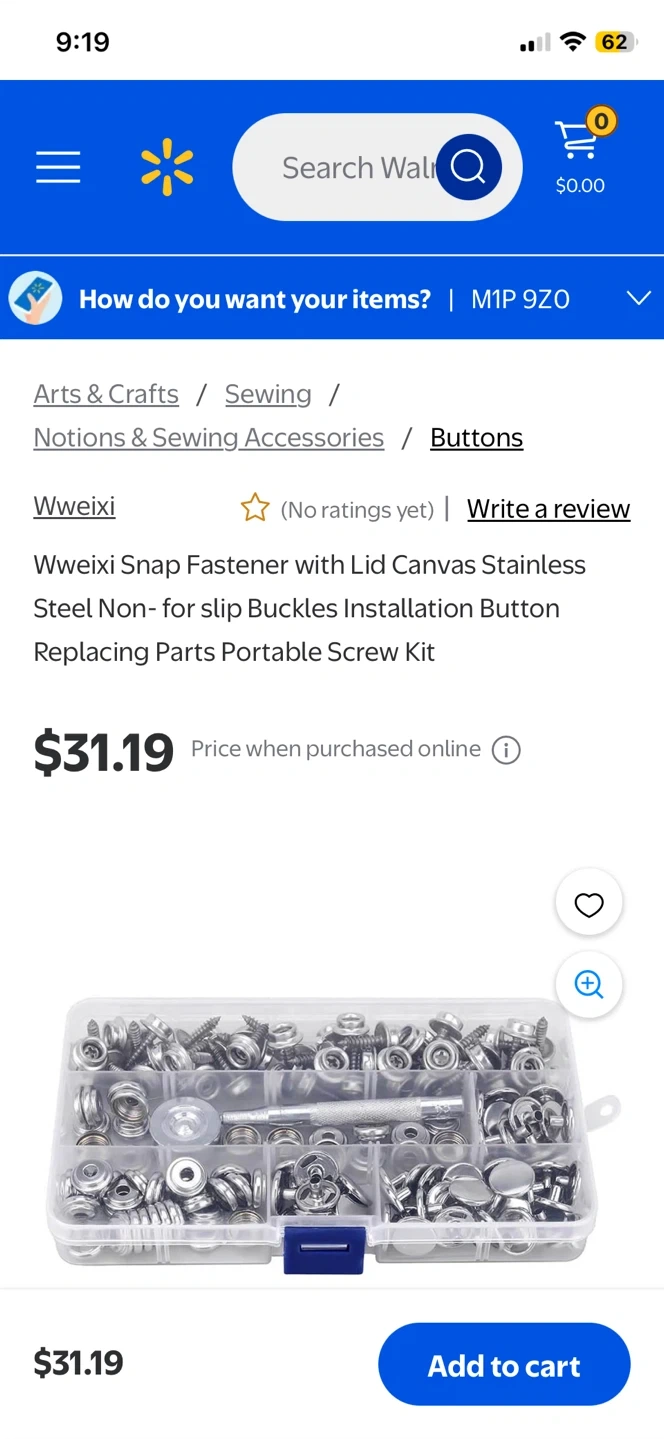Open the hamburger menu
The image size is (664, 1440).
58,167
